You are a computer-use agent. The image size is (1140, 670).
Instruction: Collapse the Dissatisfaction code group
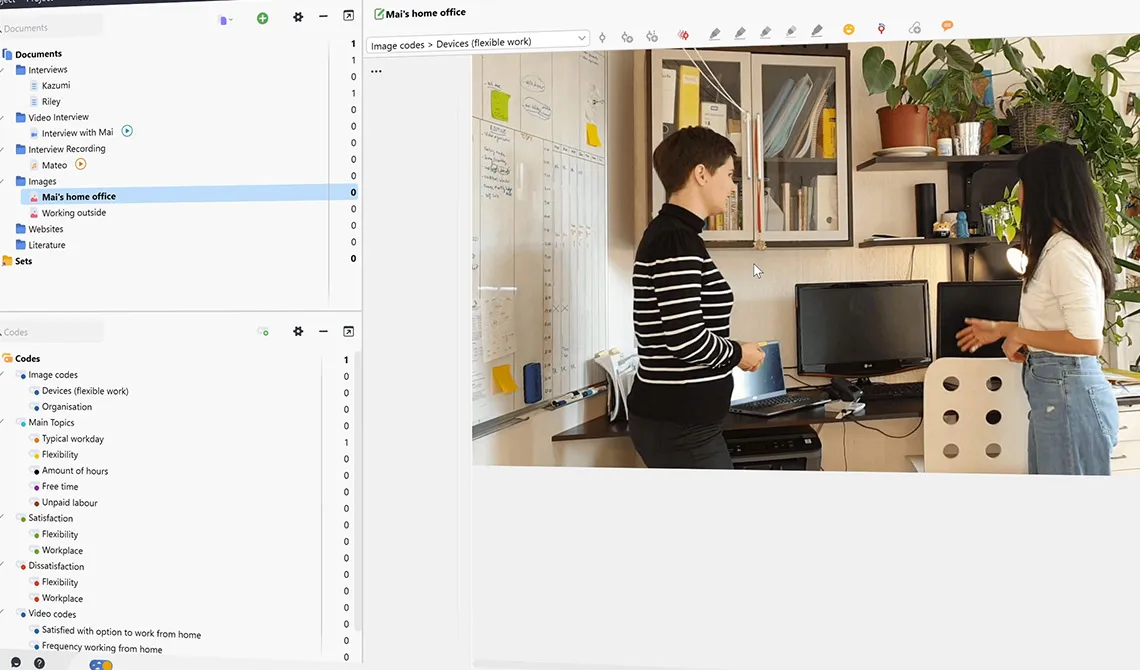[3, 565]
